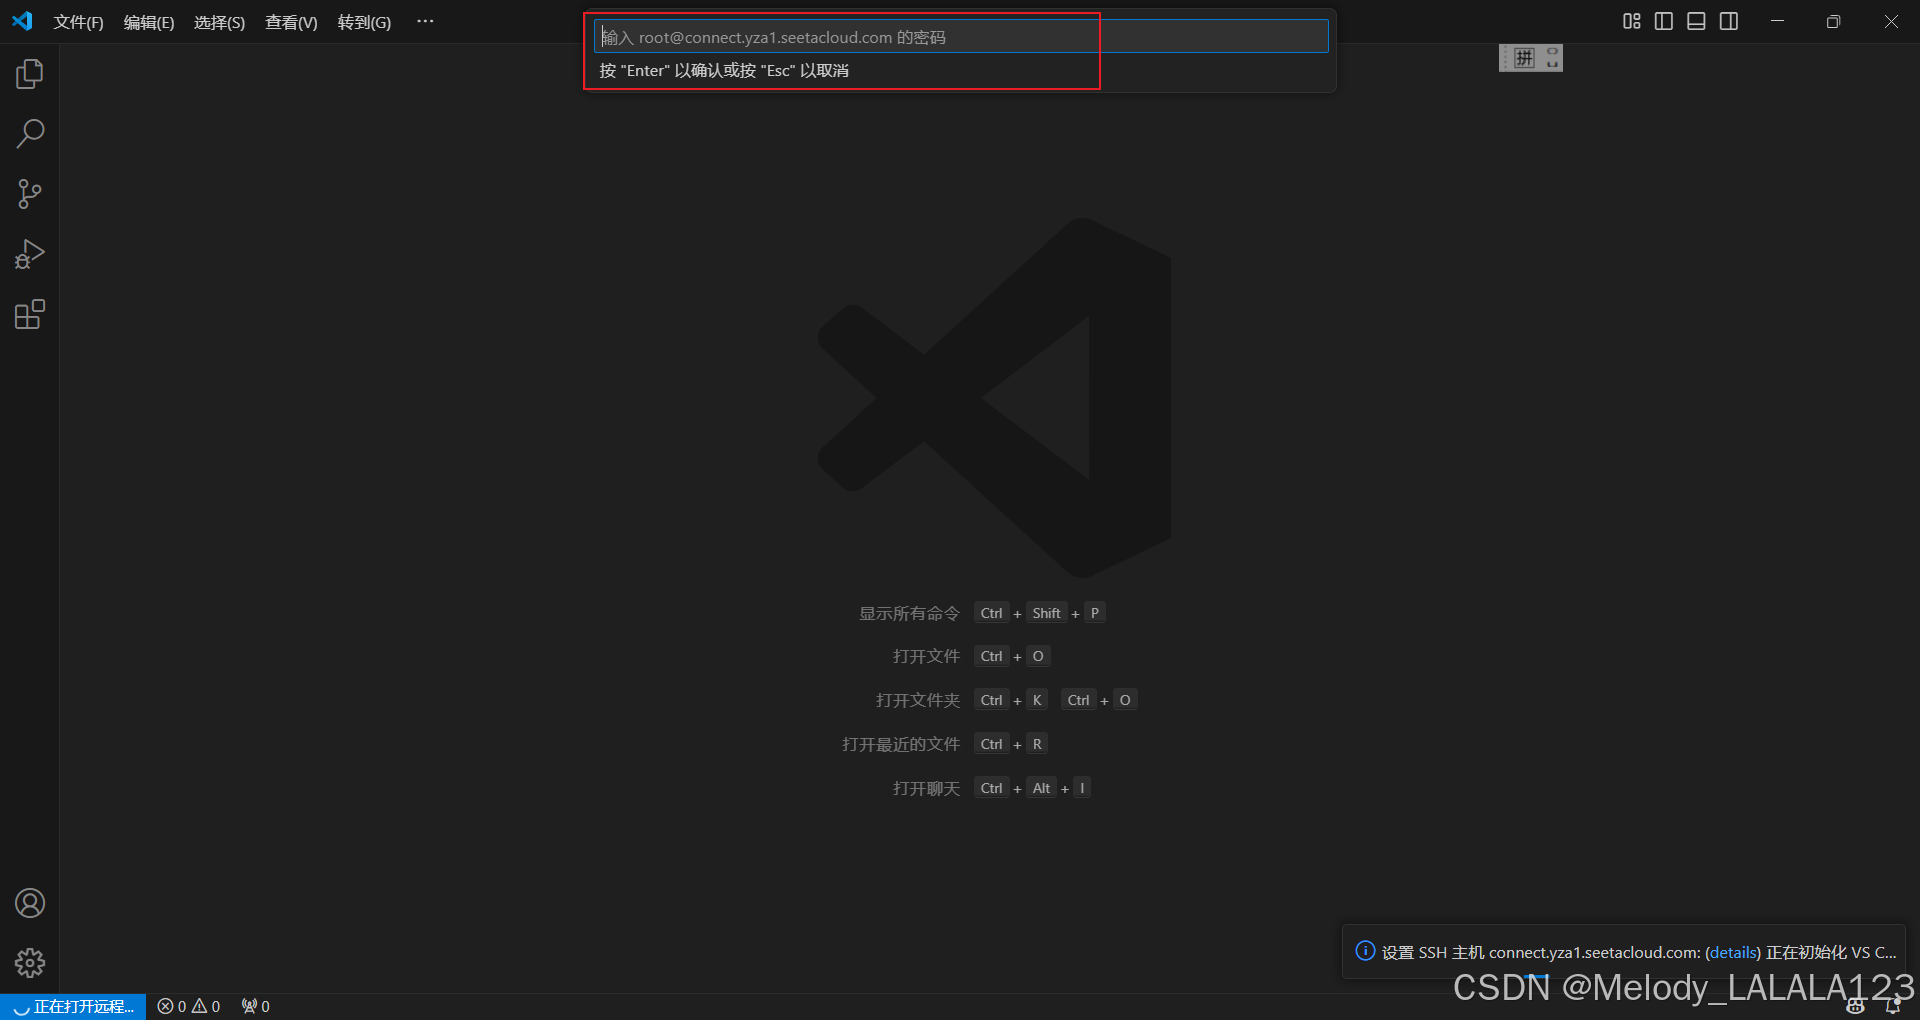The width and height of the screenshot is (1920, 1020).
Task: Click the notification info icon
Action: pos(1365,951)
